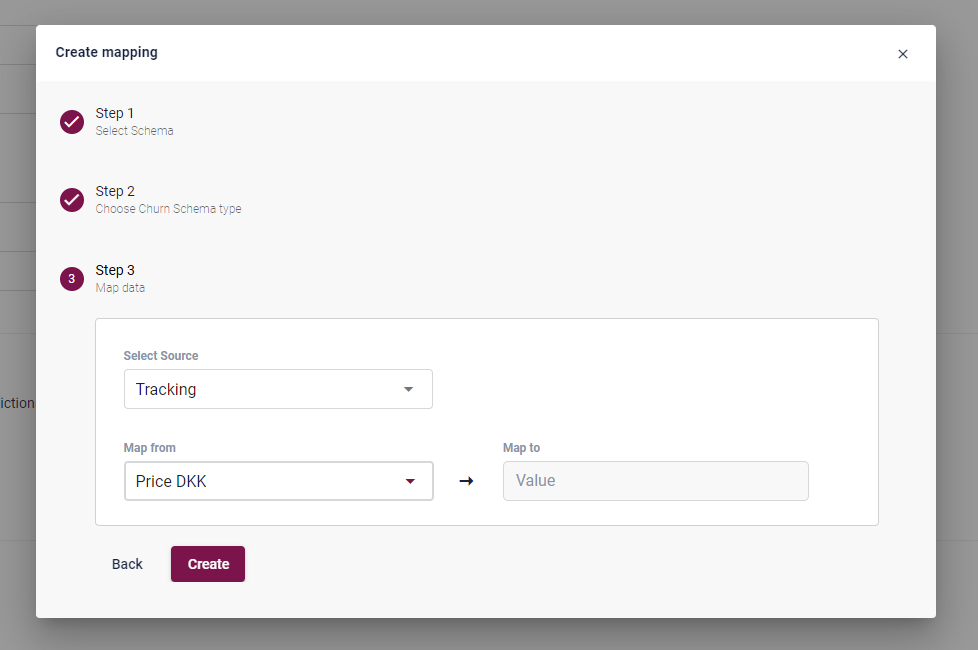Viewport: 978px width, 650px height.
Task: Select the Step 3 label
Action: [x=115, y=270]
